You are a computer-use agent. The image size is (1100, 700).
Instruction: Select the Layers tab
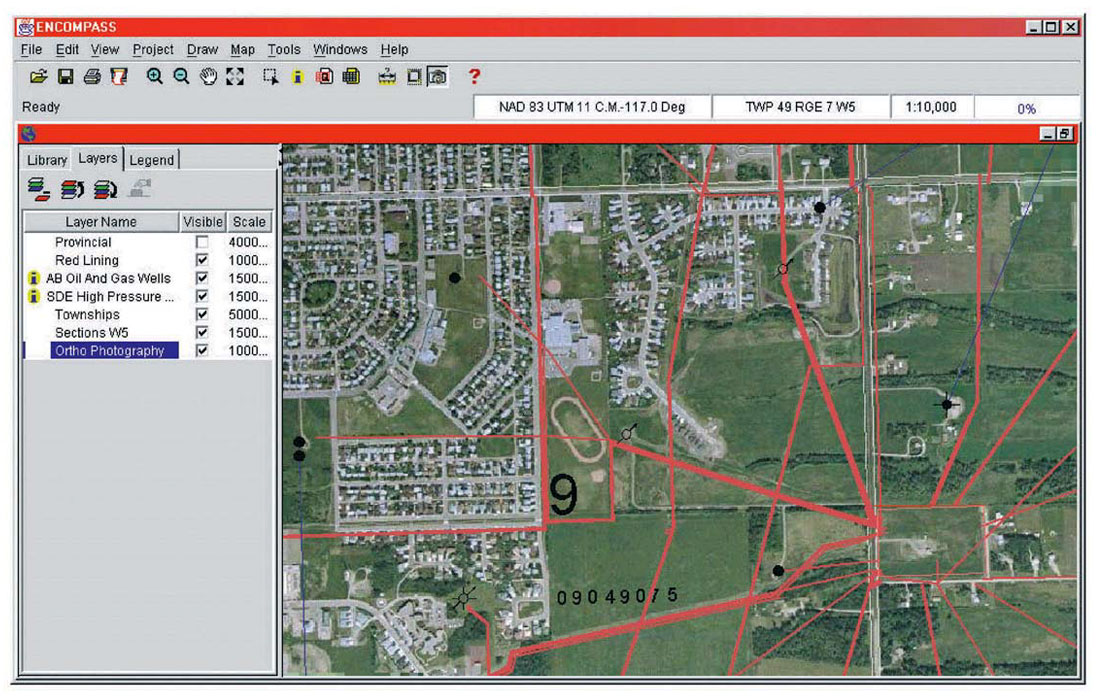point(98,159)
